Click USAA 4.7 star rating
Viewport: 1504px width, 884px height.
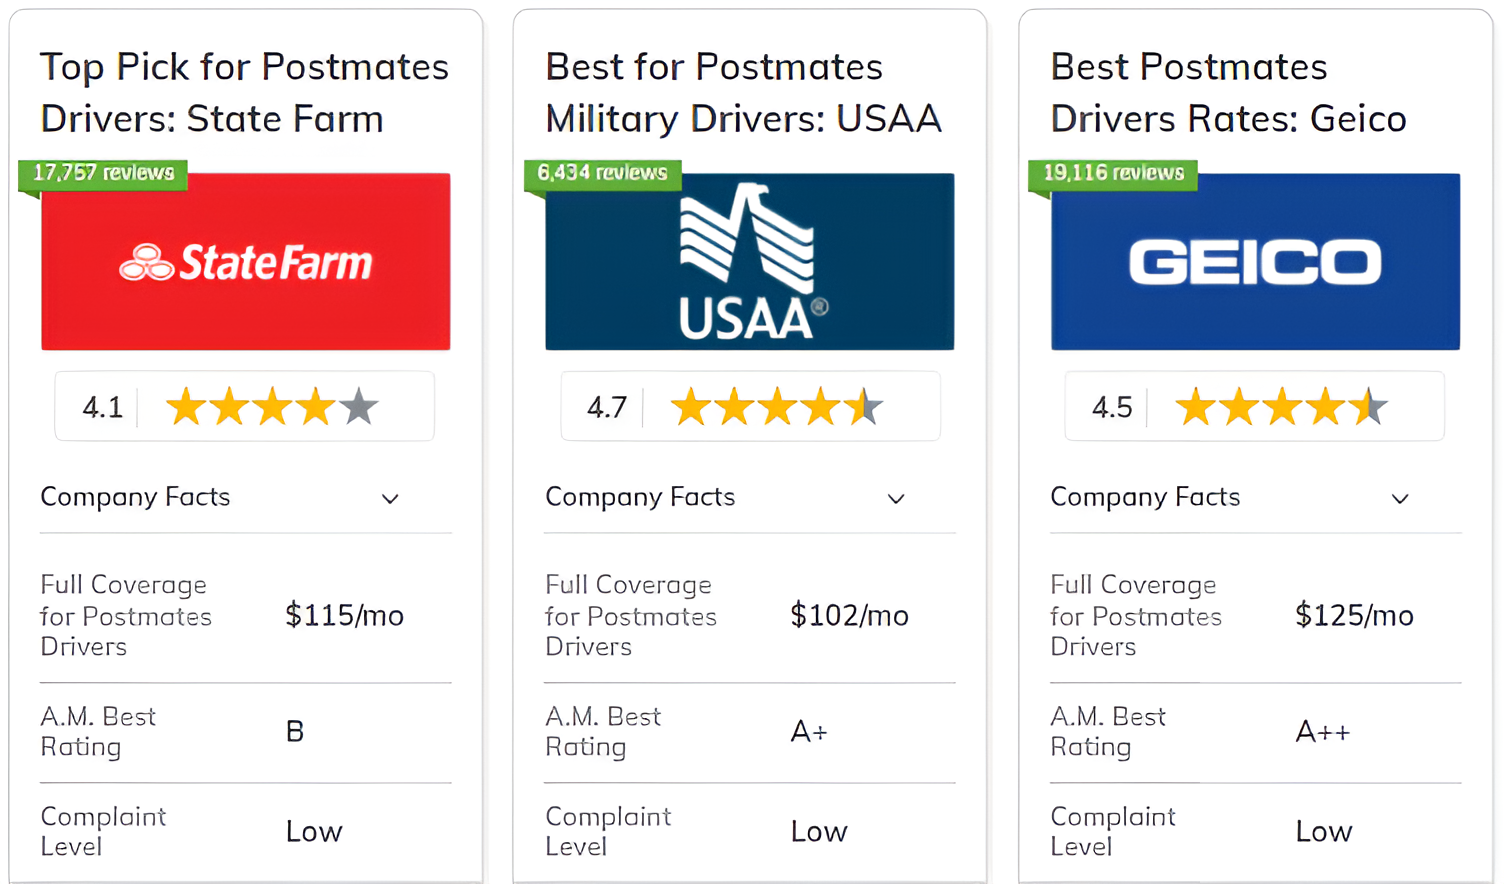pyautogui.click(x=750, y=407)
